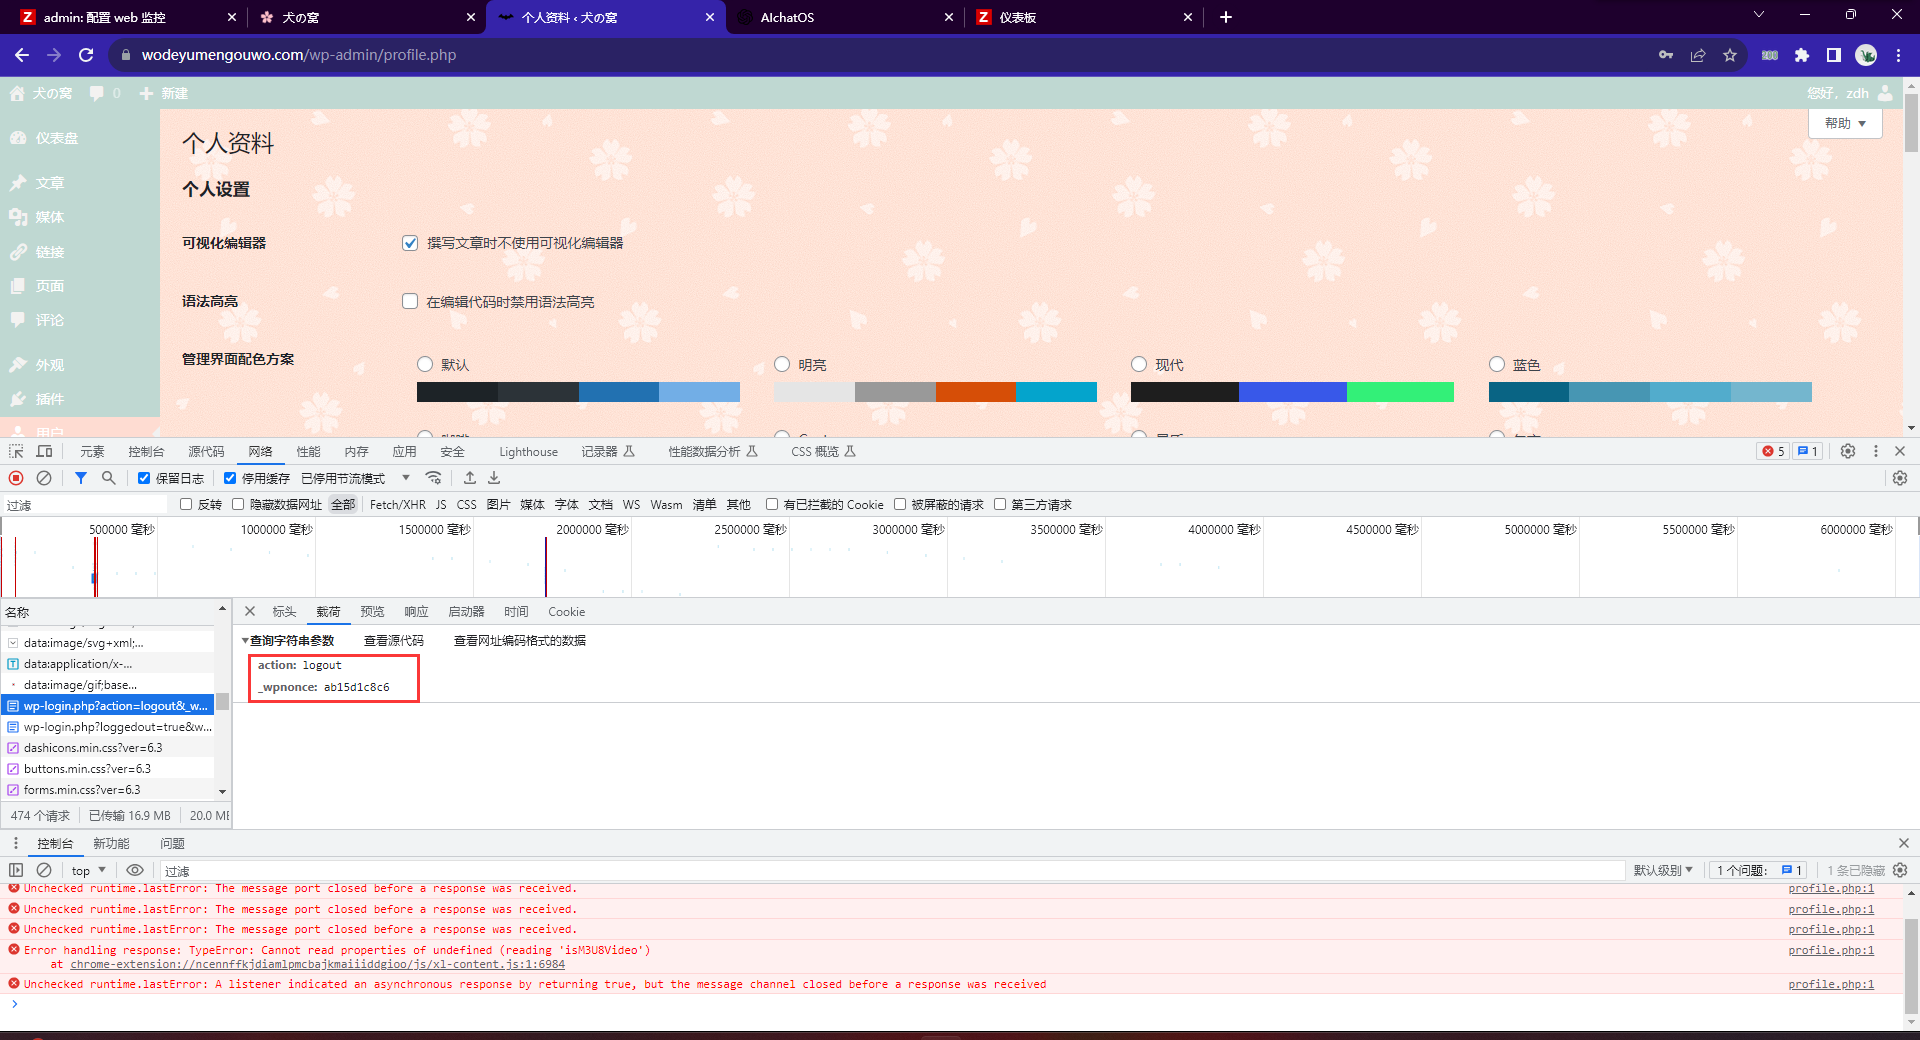Select the 明亮 color scheme radio button
1920x1040 pixels.
click(782, 364)
